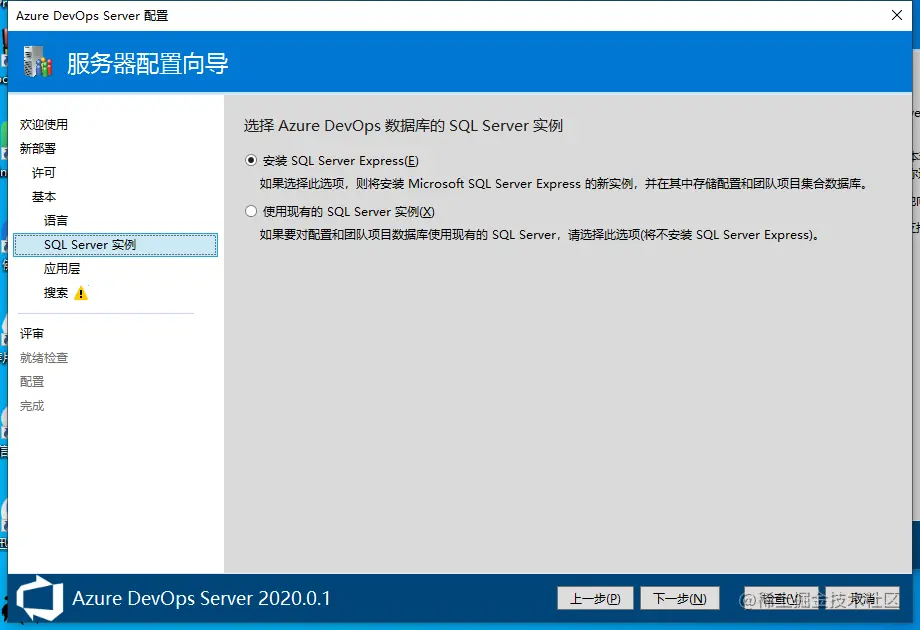The width and height of the screenshot is (920, 630).
Task: Open the 完成 complete step
Action: pyautogui.click(x=32, y=406)
